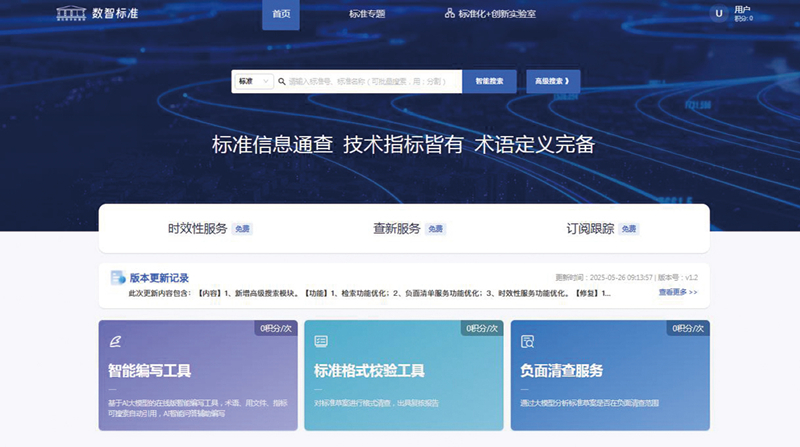Viewport: 800px width, 447px height.
Task: Open the 标准化+创新实验室 menu item
Action: pyautogui.click(x=497, y=14)
